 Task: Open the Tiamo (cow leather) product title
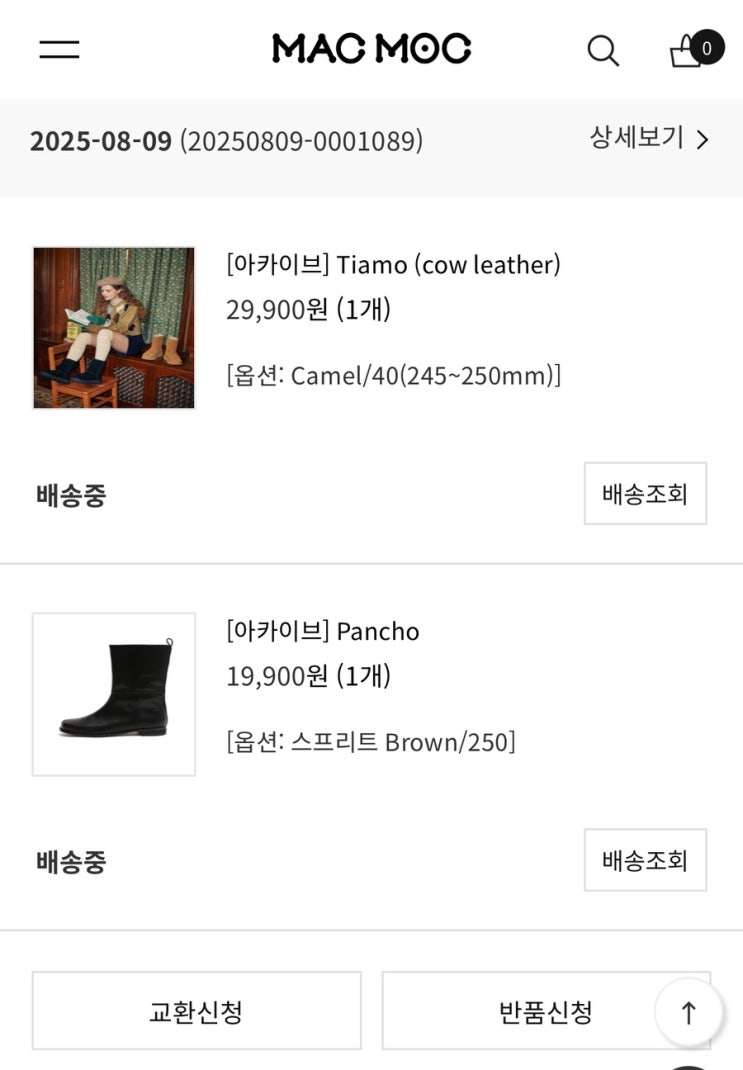point(394,265)
